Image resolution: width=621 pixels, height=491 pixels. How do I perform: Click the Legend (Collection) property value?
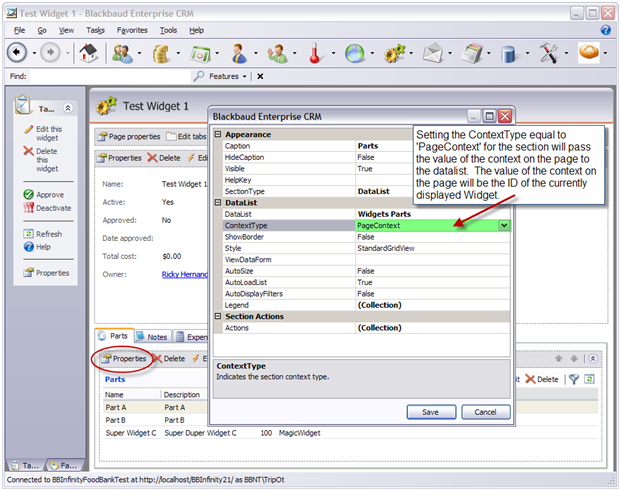[433, 305]
